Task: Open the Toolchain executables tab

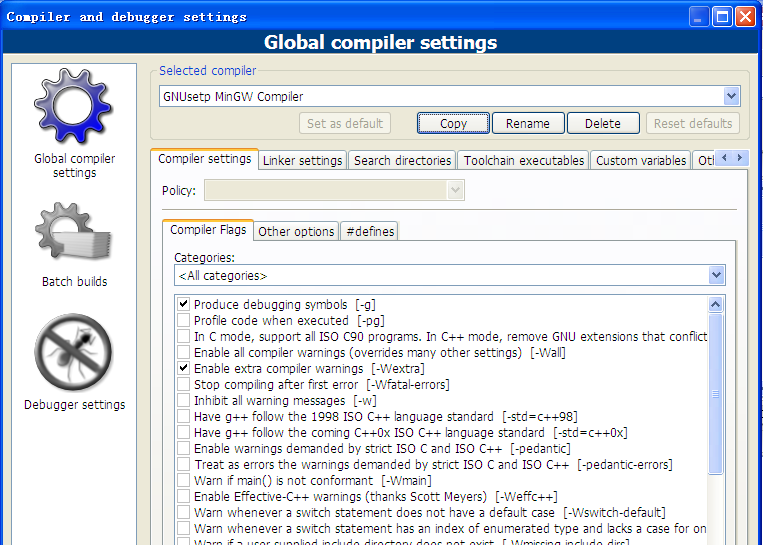Action: click(524, 161)
